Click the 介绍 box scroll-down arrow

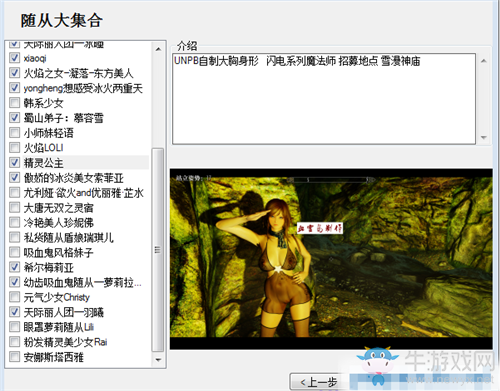[484, 137]
